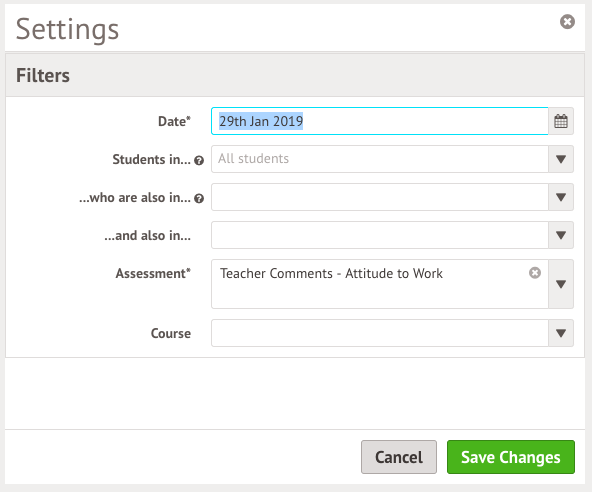Click help icon beside 'Students in...'
Viewport: 592px width, 492px height.
pyautogui.click(x=199, y=160)
